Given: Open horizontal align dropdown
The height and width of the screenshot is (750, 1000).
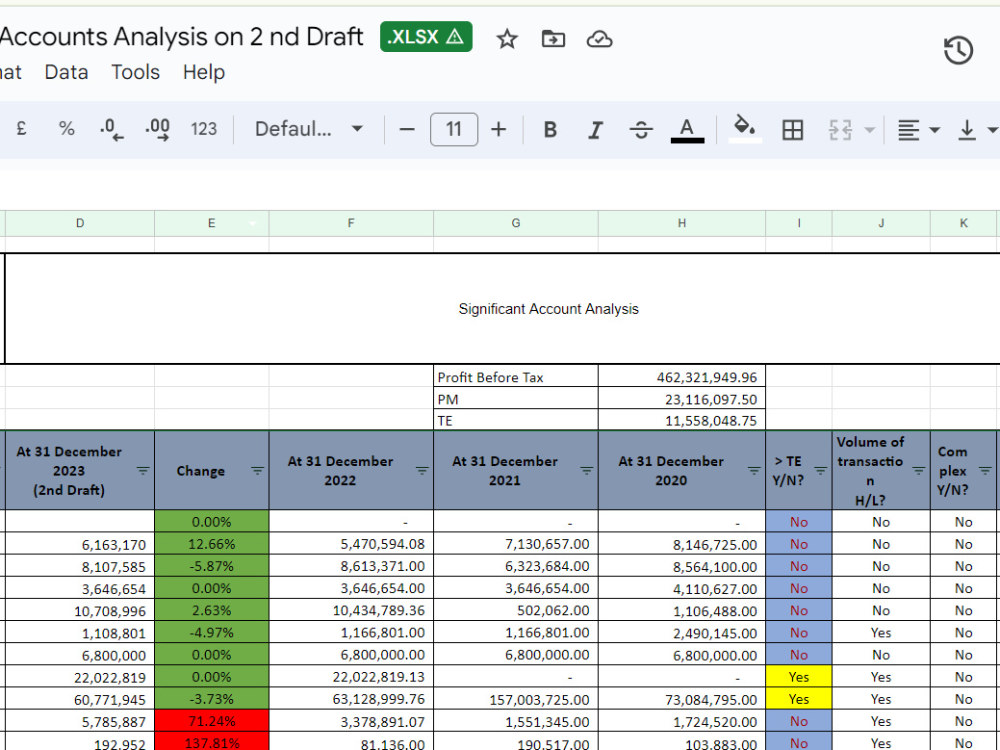Looking at the screenshot, I should point(918,130).
